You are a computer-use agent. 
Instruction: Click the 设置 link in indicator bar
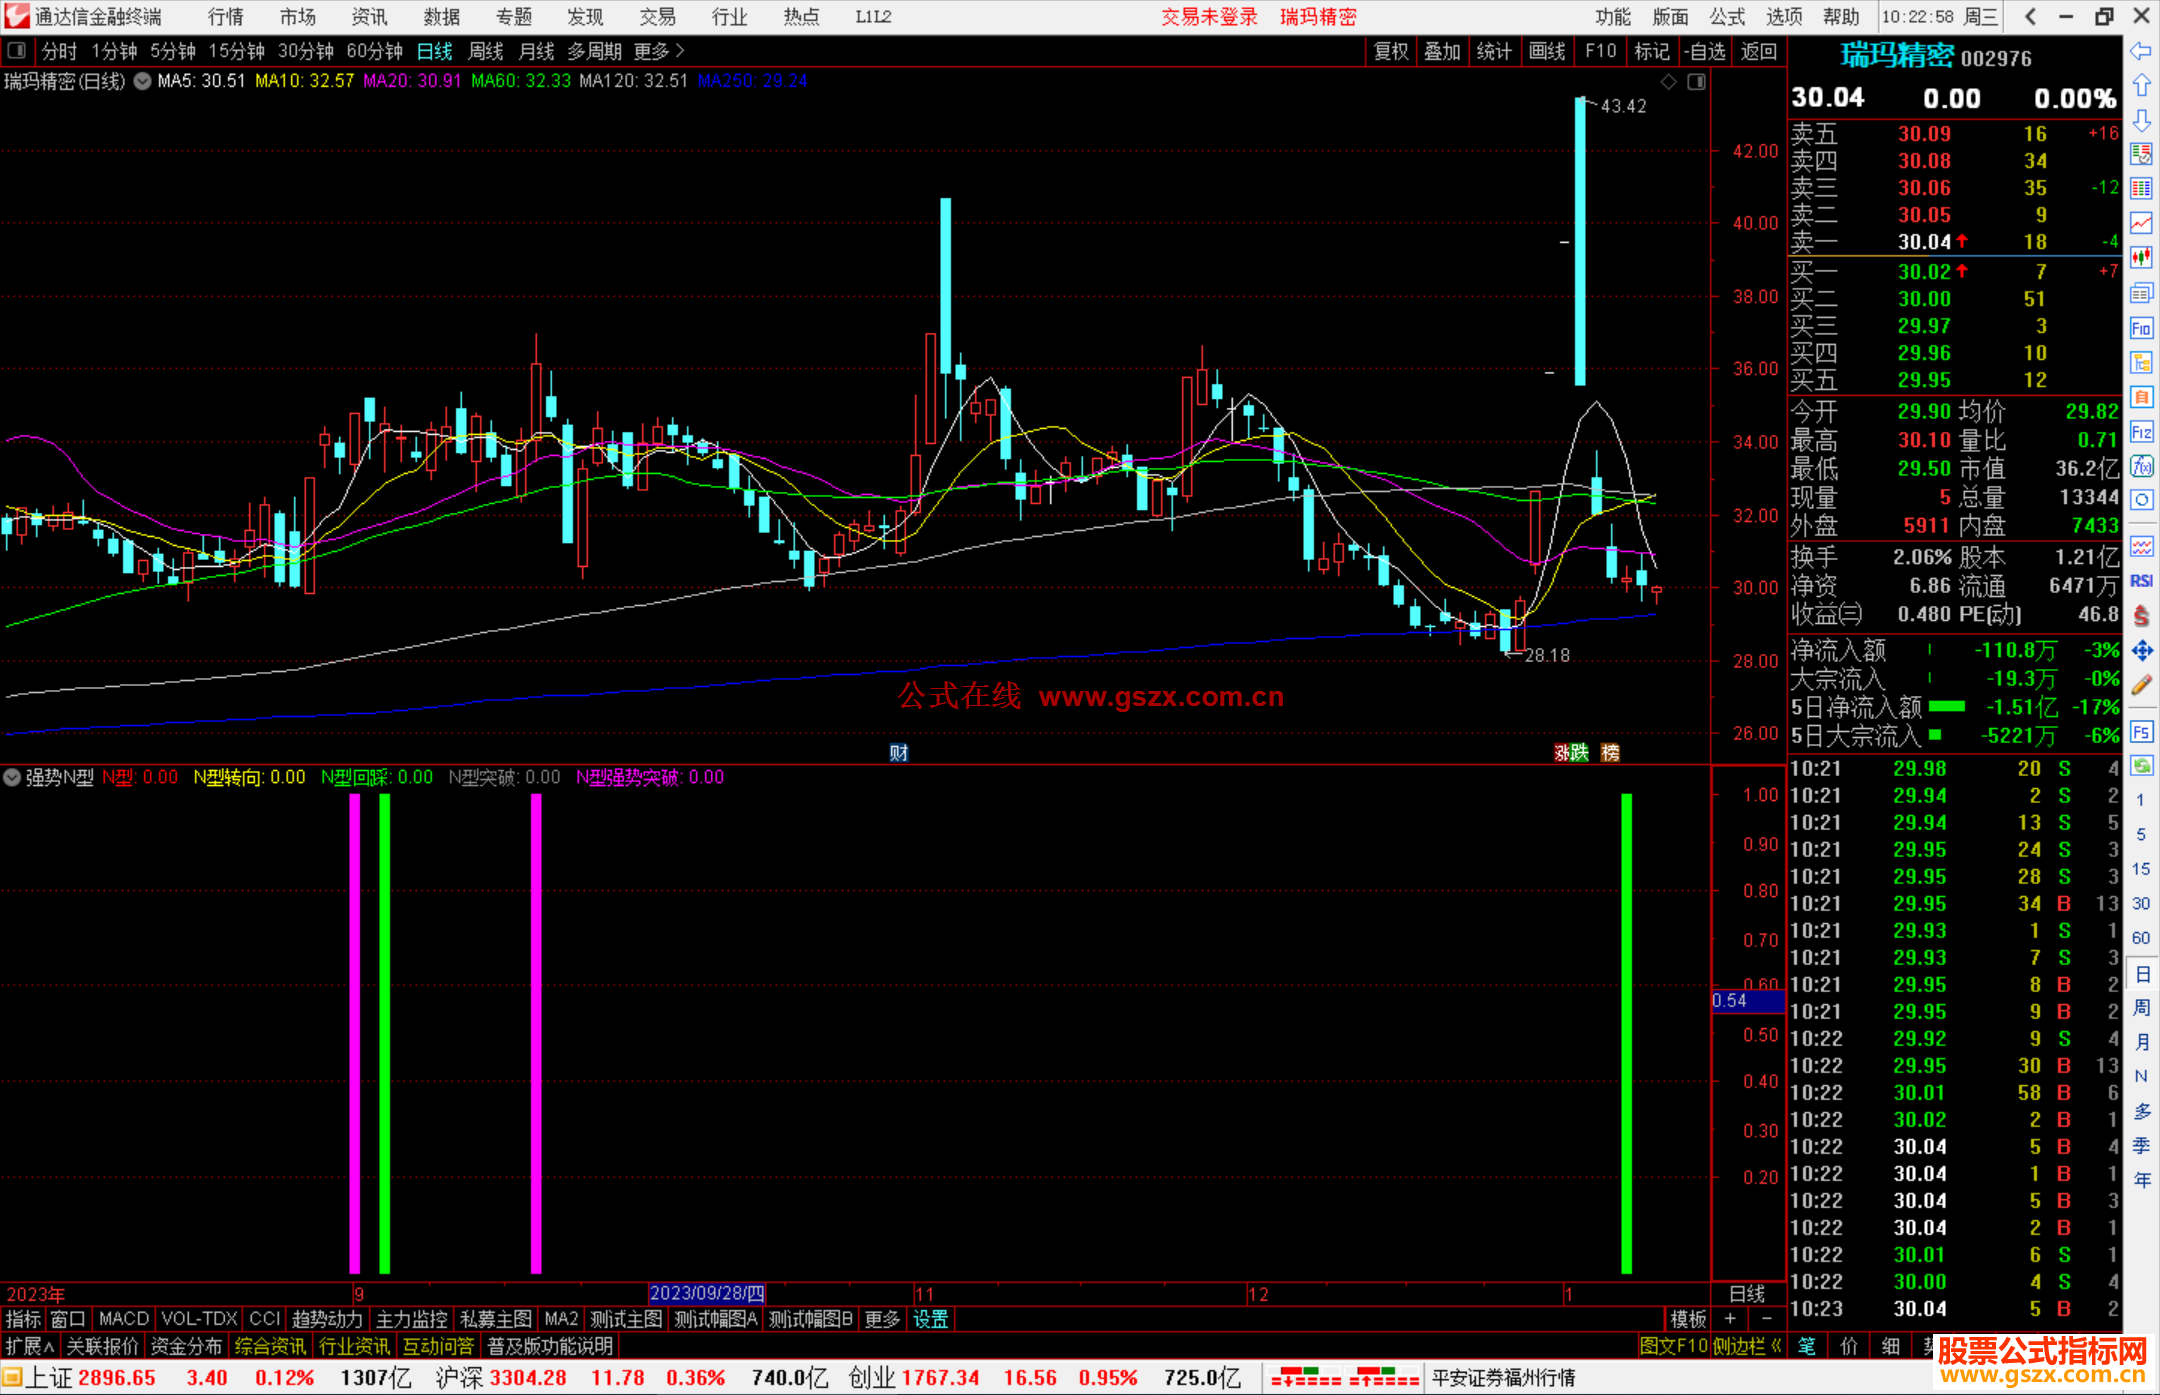(930, 1319)
